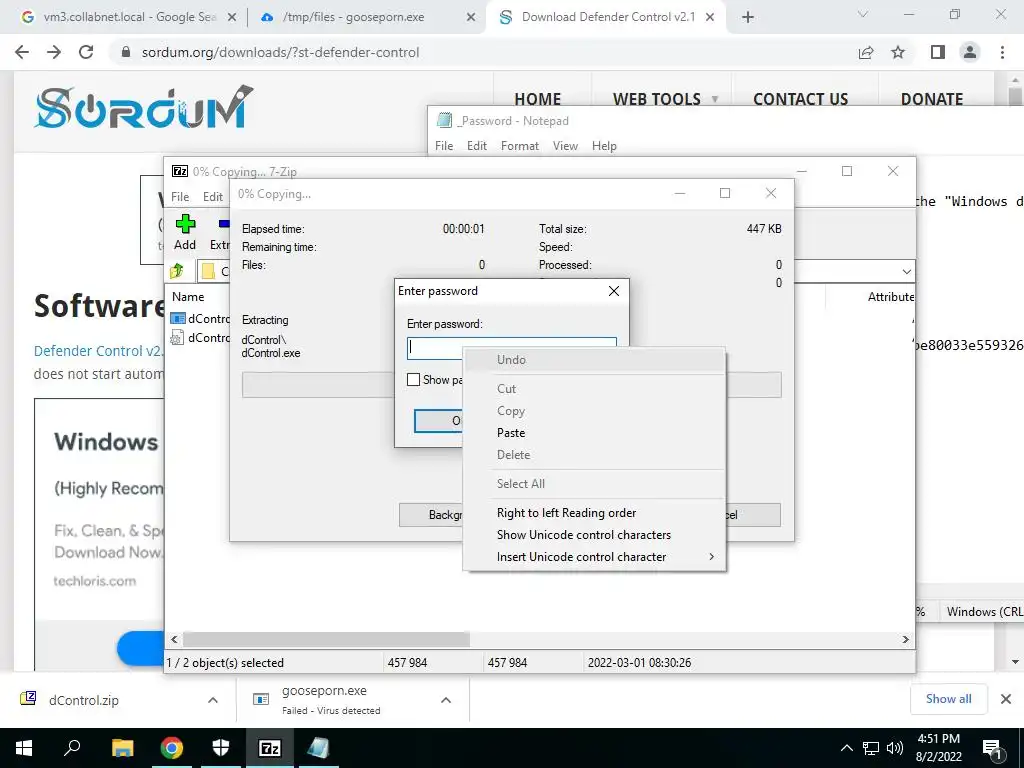Screen dimensions: 1024x768
Task: Open Chrome three-dot menu
Action: coord(1002,52)
